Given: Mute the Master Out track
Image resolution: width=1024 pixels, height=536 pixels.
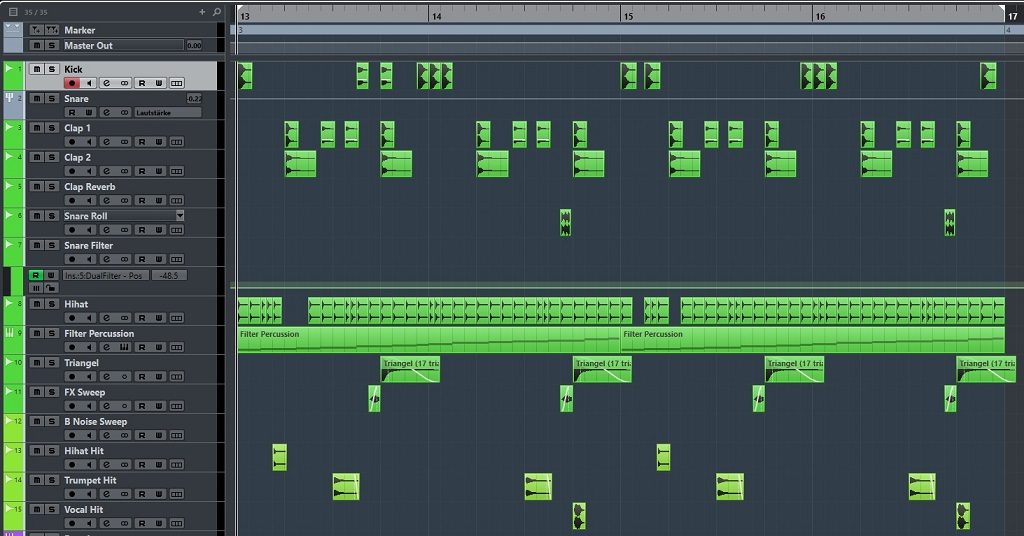Looking at the screenshot, I should [37, 46].
